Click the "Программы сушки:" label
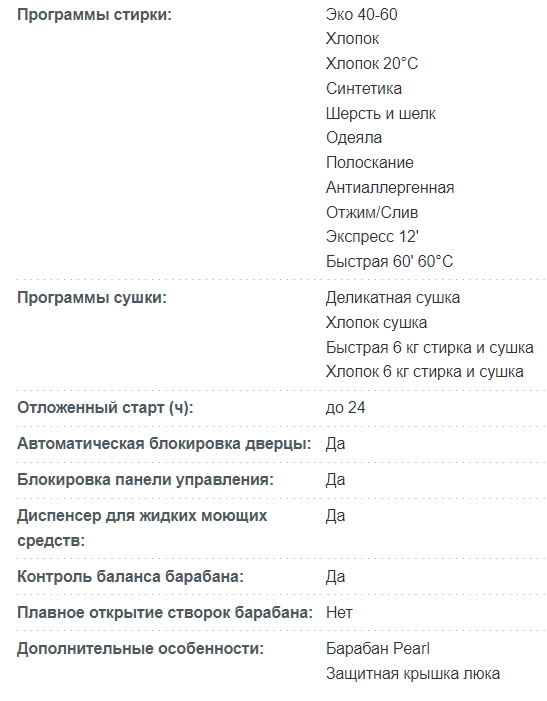Image resolution: width=547 pixels, height=701 pixels. click(x=92, y=297)
